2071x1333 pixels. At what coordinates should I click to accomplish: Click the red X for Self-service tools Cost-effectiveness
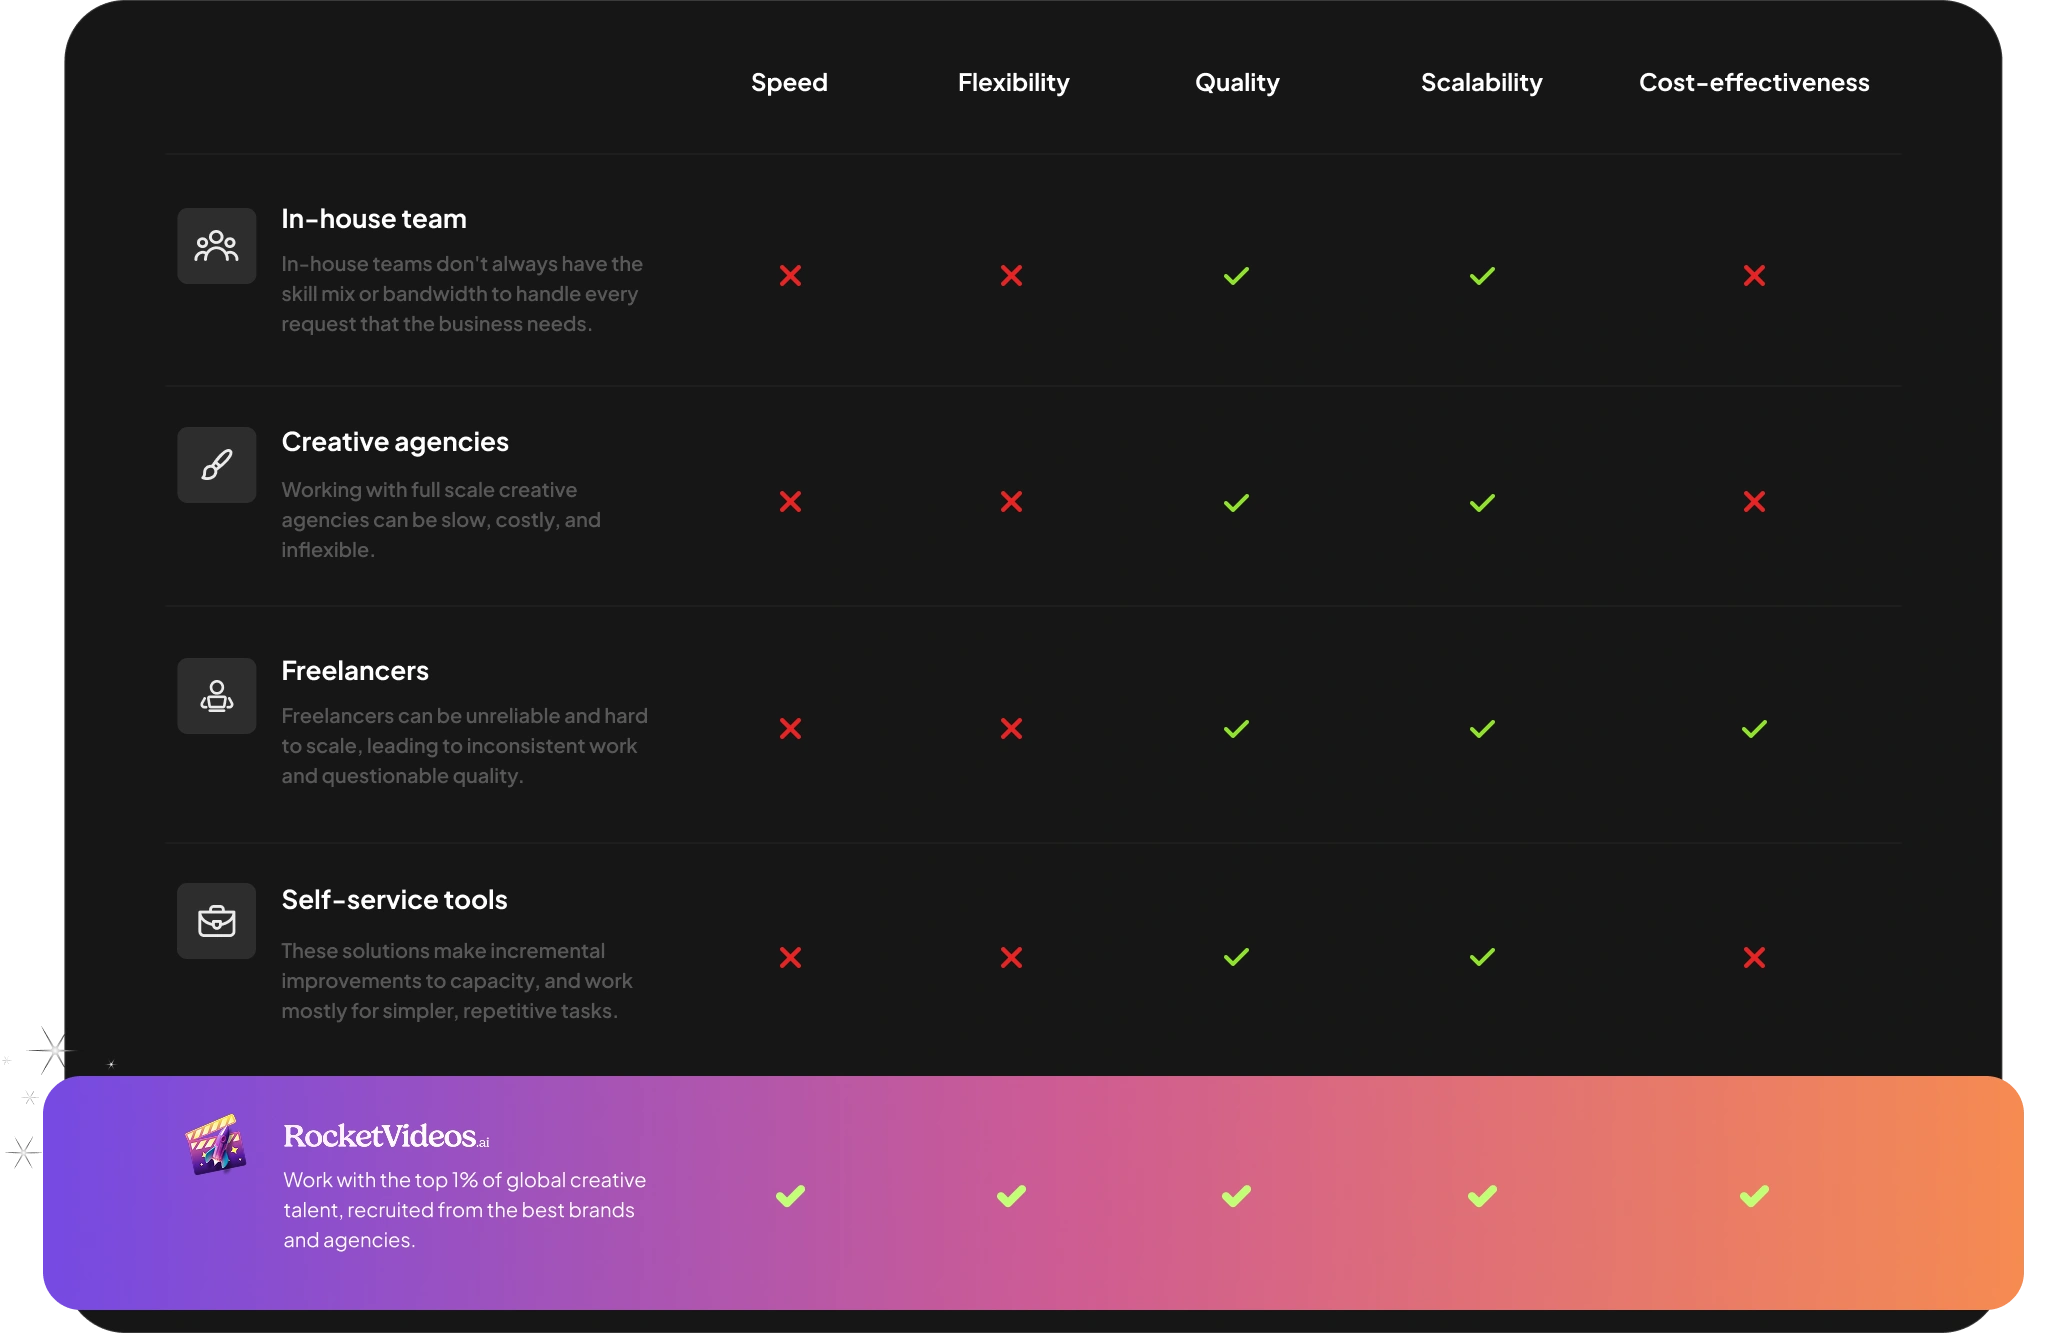1753,958
